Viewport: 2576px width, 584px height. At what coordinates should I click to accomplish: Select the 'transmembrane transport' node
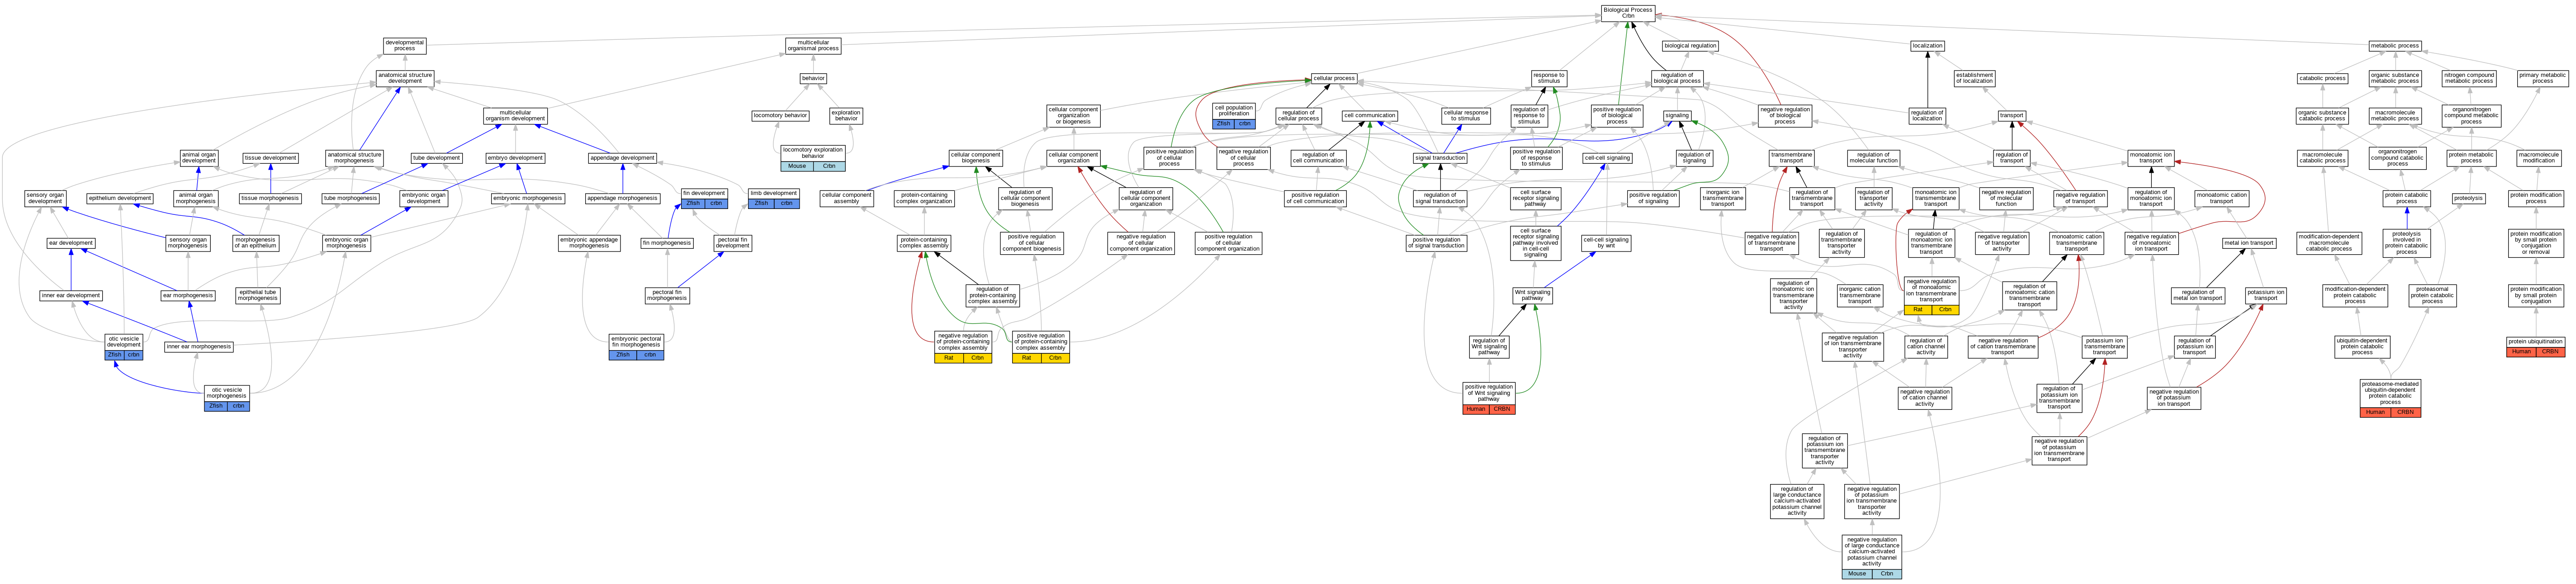coord(1792,158)
